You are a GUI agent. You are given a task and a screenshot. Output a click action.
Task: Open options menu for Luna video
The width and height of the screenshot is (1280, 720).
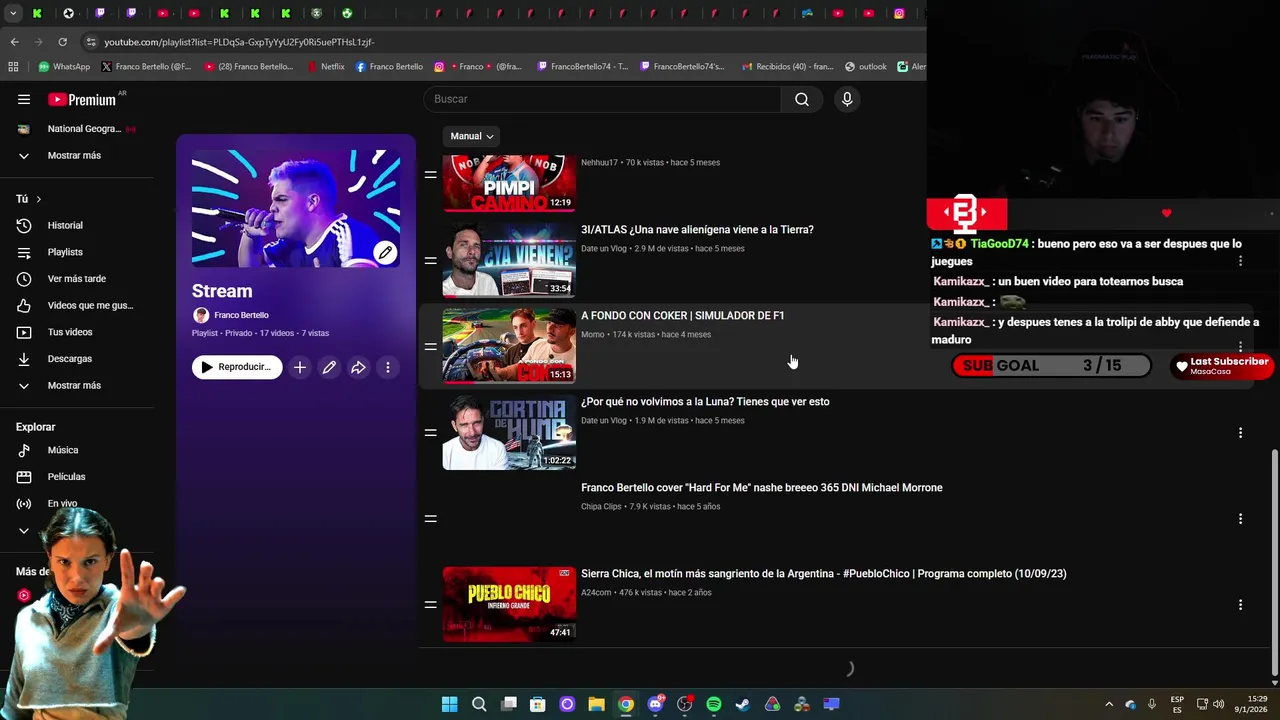[1240, 433]
